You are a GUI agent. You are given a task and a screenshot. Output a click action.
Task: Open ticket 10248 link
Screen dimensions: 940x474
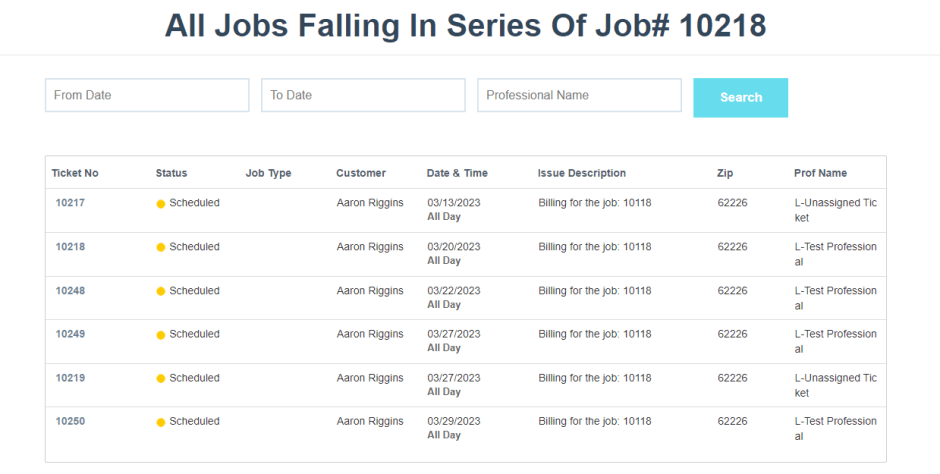[x=70, y=291]
